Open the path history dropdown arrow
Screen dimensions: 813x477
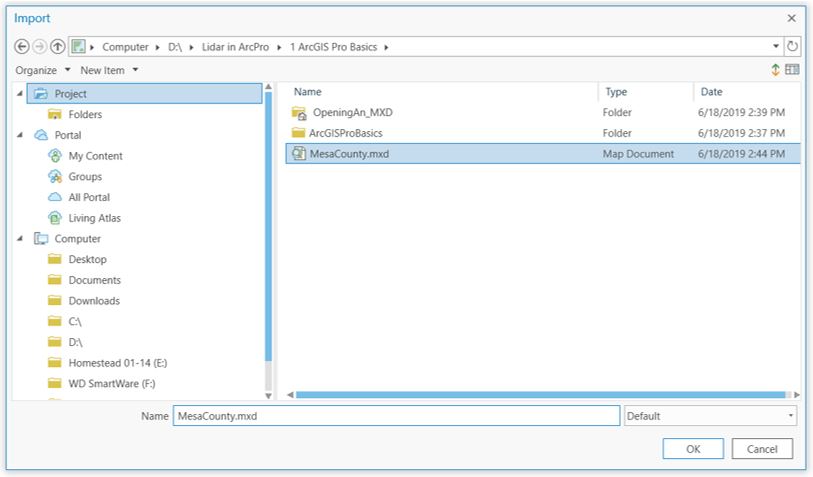(777, 47)
